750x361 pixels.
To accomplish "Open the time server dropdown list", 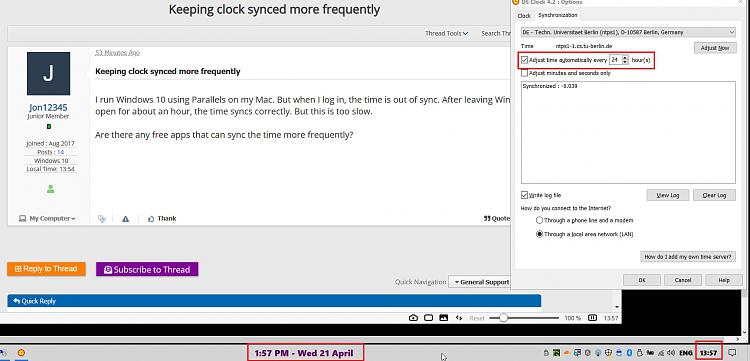I will (x=628, y=33).
